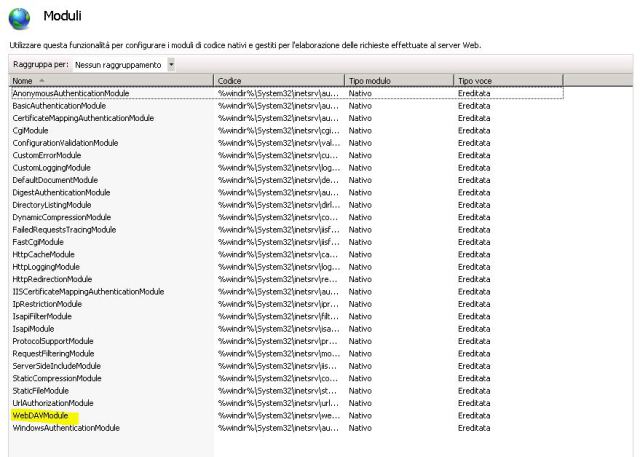
Task: Select UrlAuthorizationModule entry
Action: tap(53, 403)
